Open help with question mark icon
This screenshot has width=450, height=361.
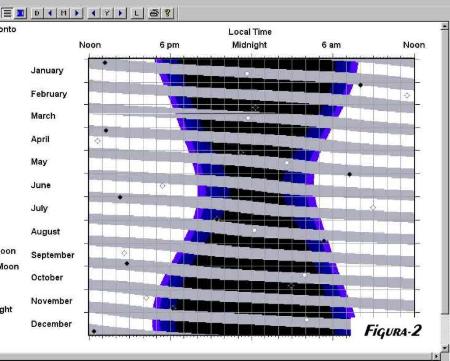pos(168,13)
